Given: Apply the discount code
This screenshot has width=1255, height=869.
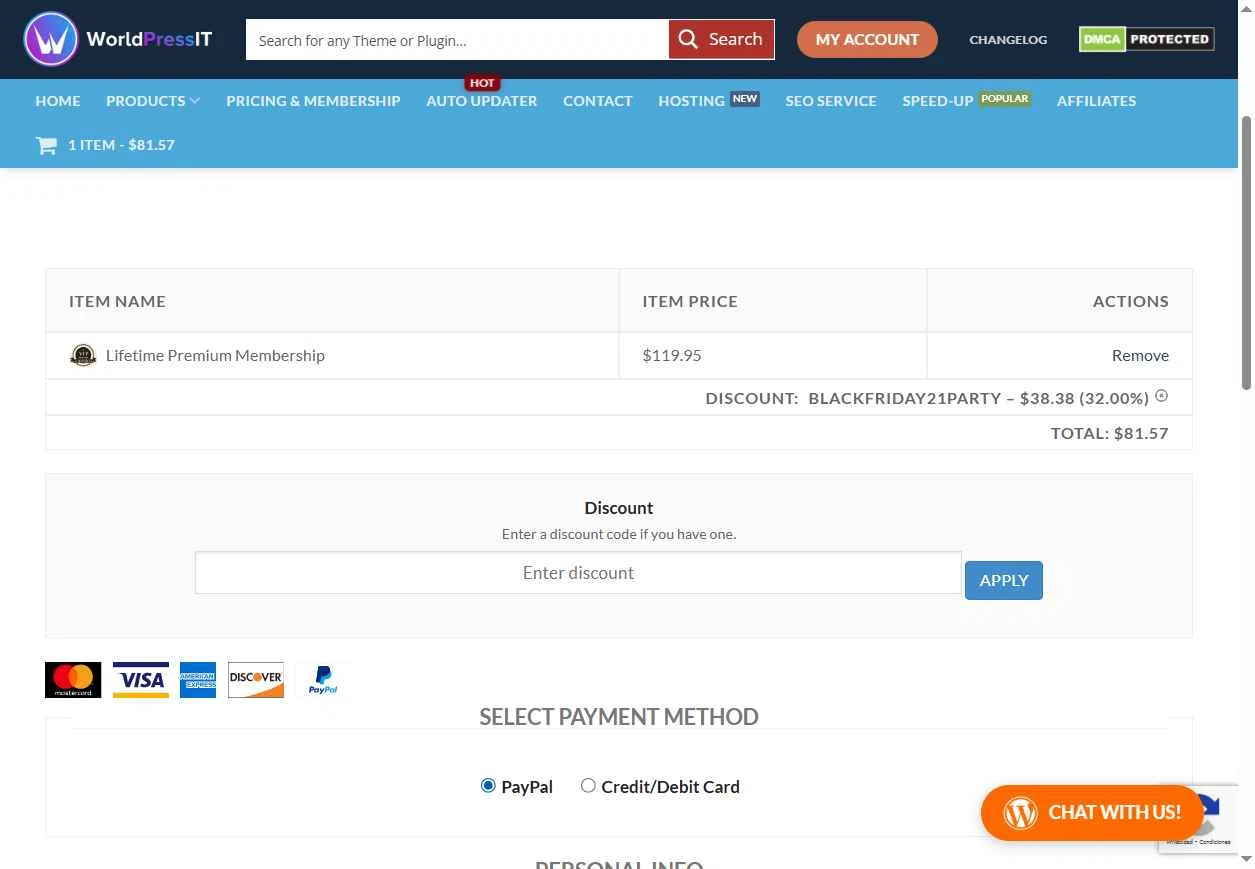Looking at the screenshot, I should point(1004,580).
